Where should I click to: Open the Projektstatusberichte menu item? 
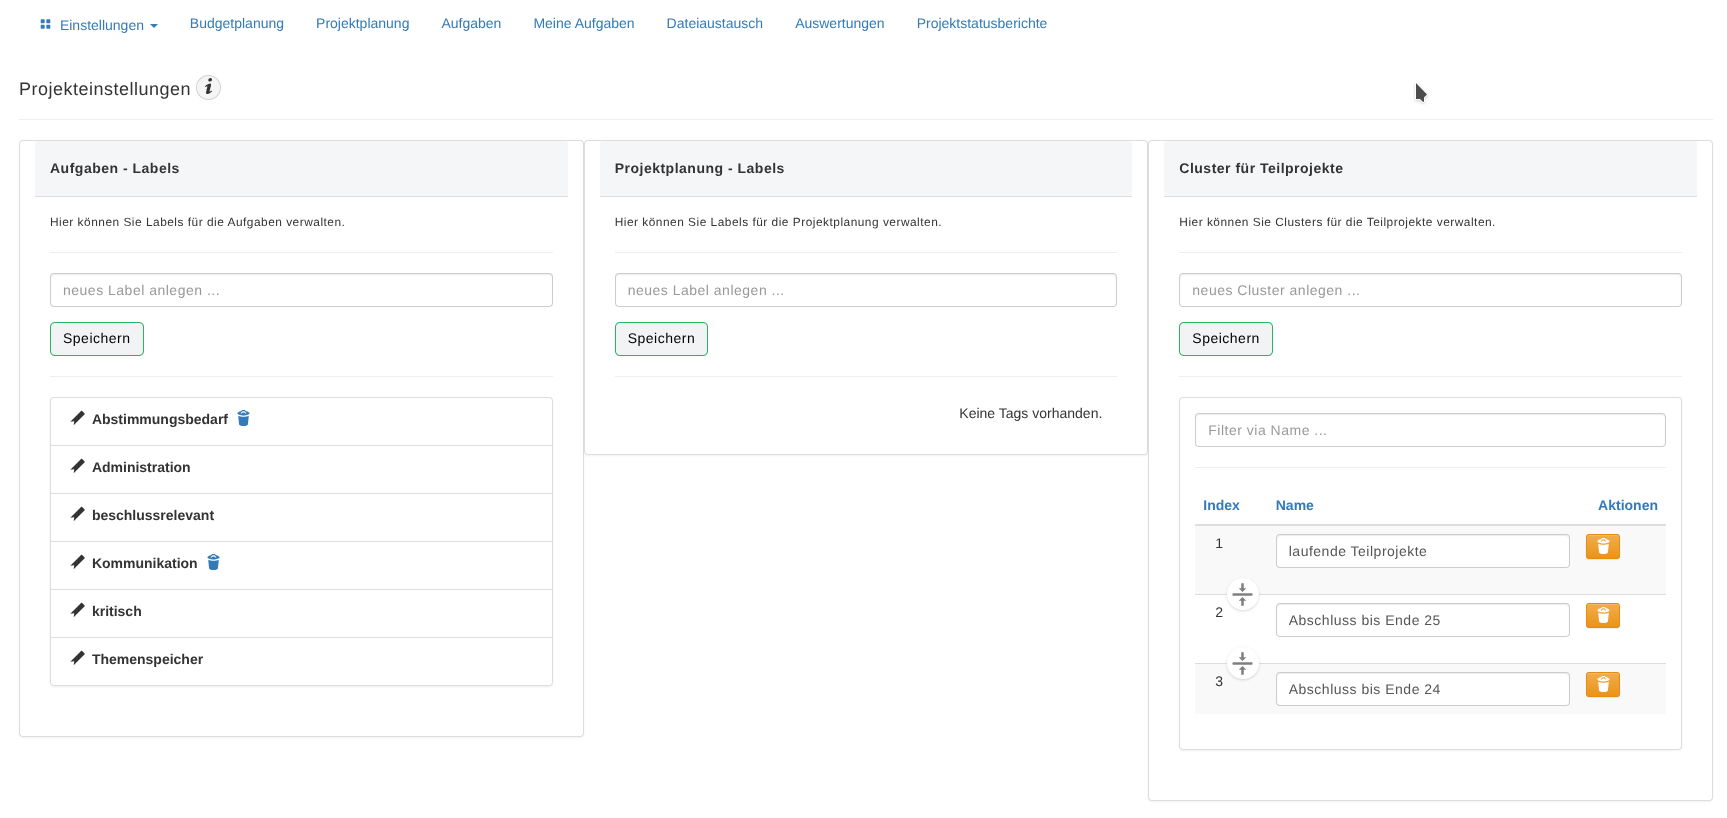981,23
